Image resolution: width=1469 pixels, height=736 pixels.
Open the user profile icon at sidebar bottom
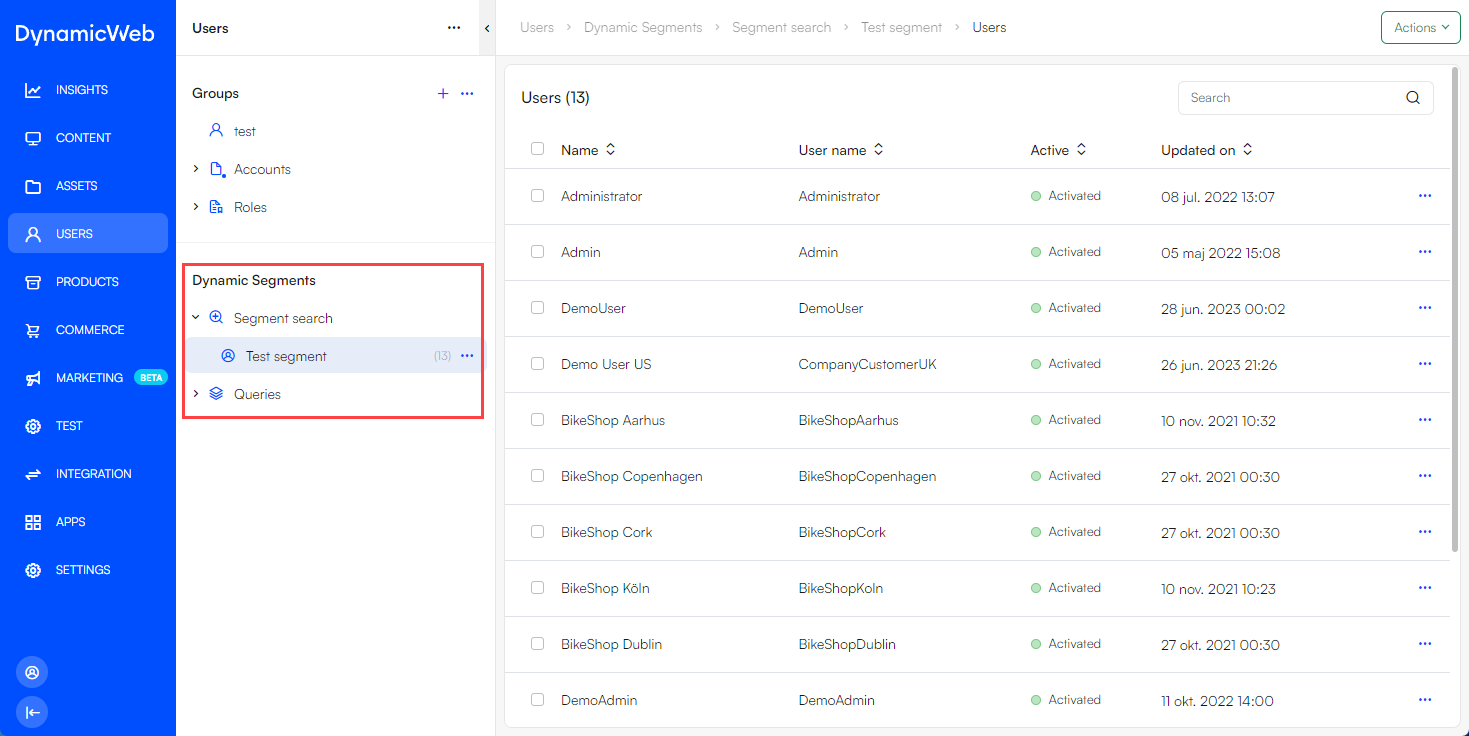32,672
